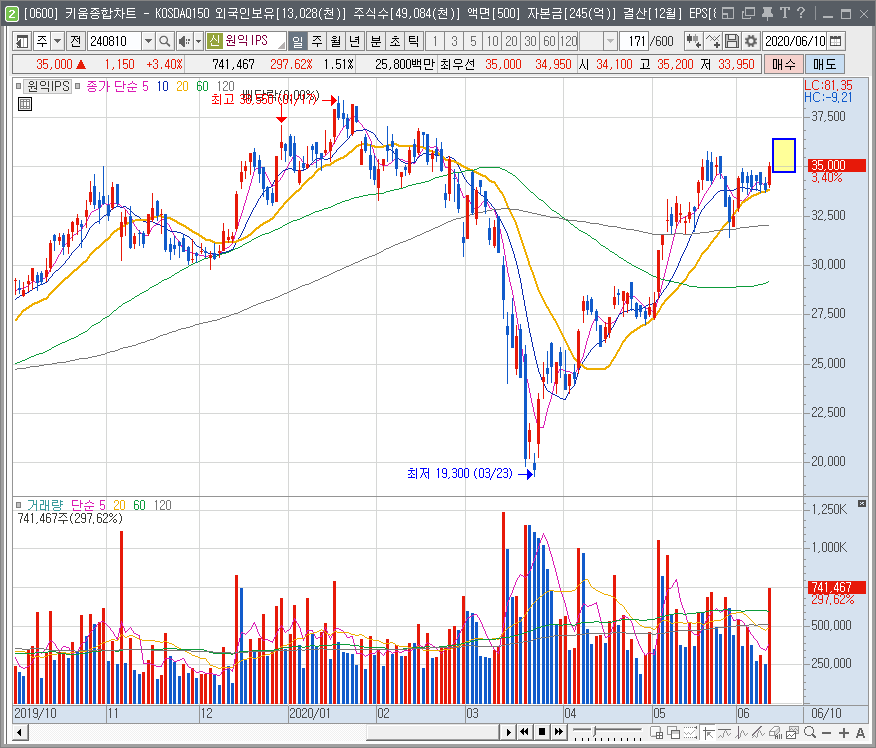Viewport: 876px width, 748px height.
Task: Click the eraser delete drawings icon
Action: [x=775, y=732]
